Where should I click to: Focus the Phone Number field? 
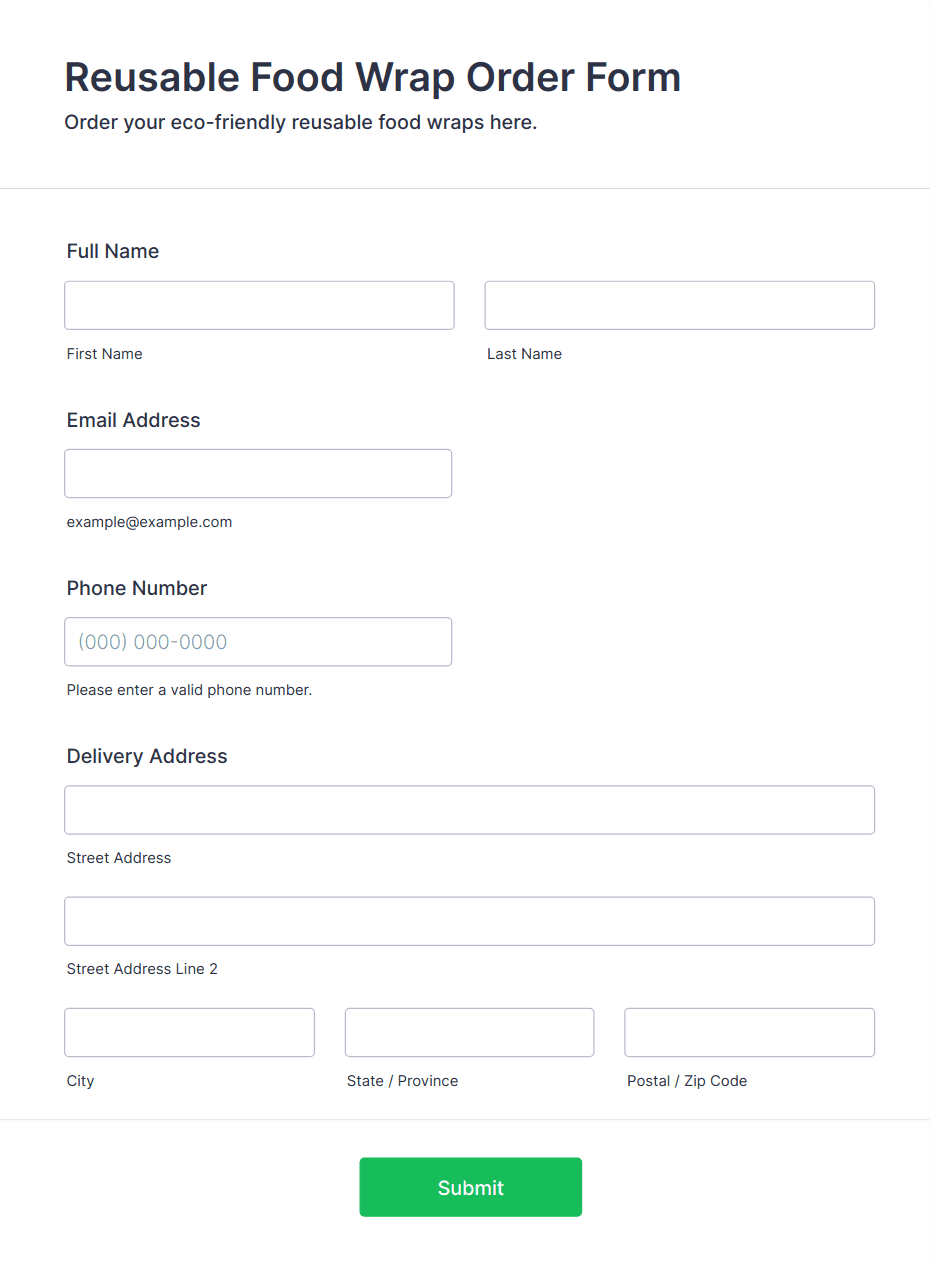[x=258, y=642]
